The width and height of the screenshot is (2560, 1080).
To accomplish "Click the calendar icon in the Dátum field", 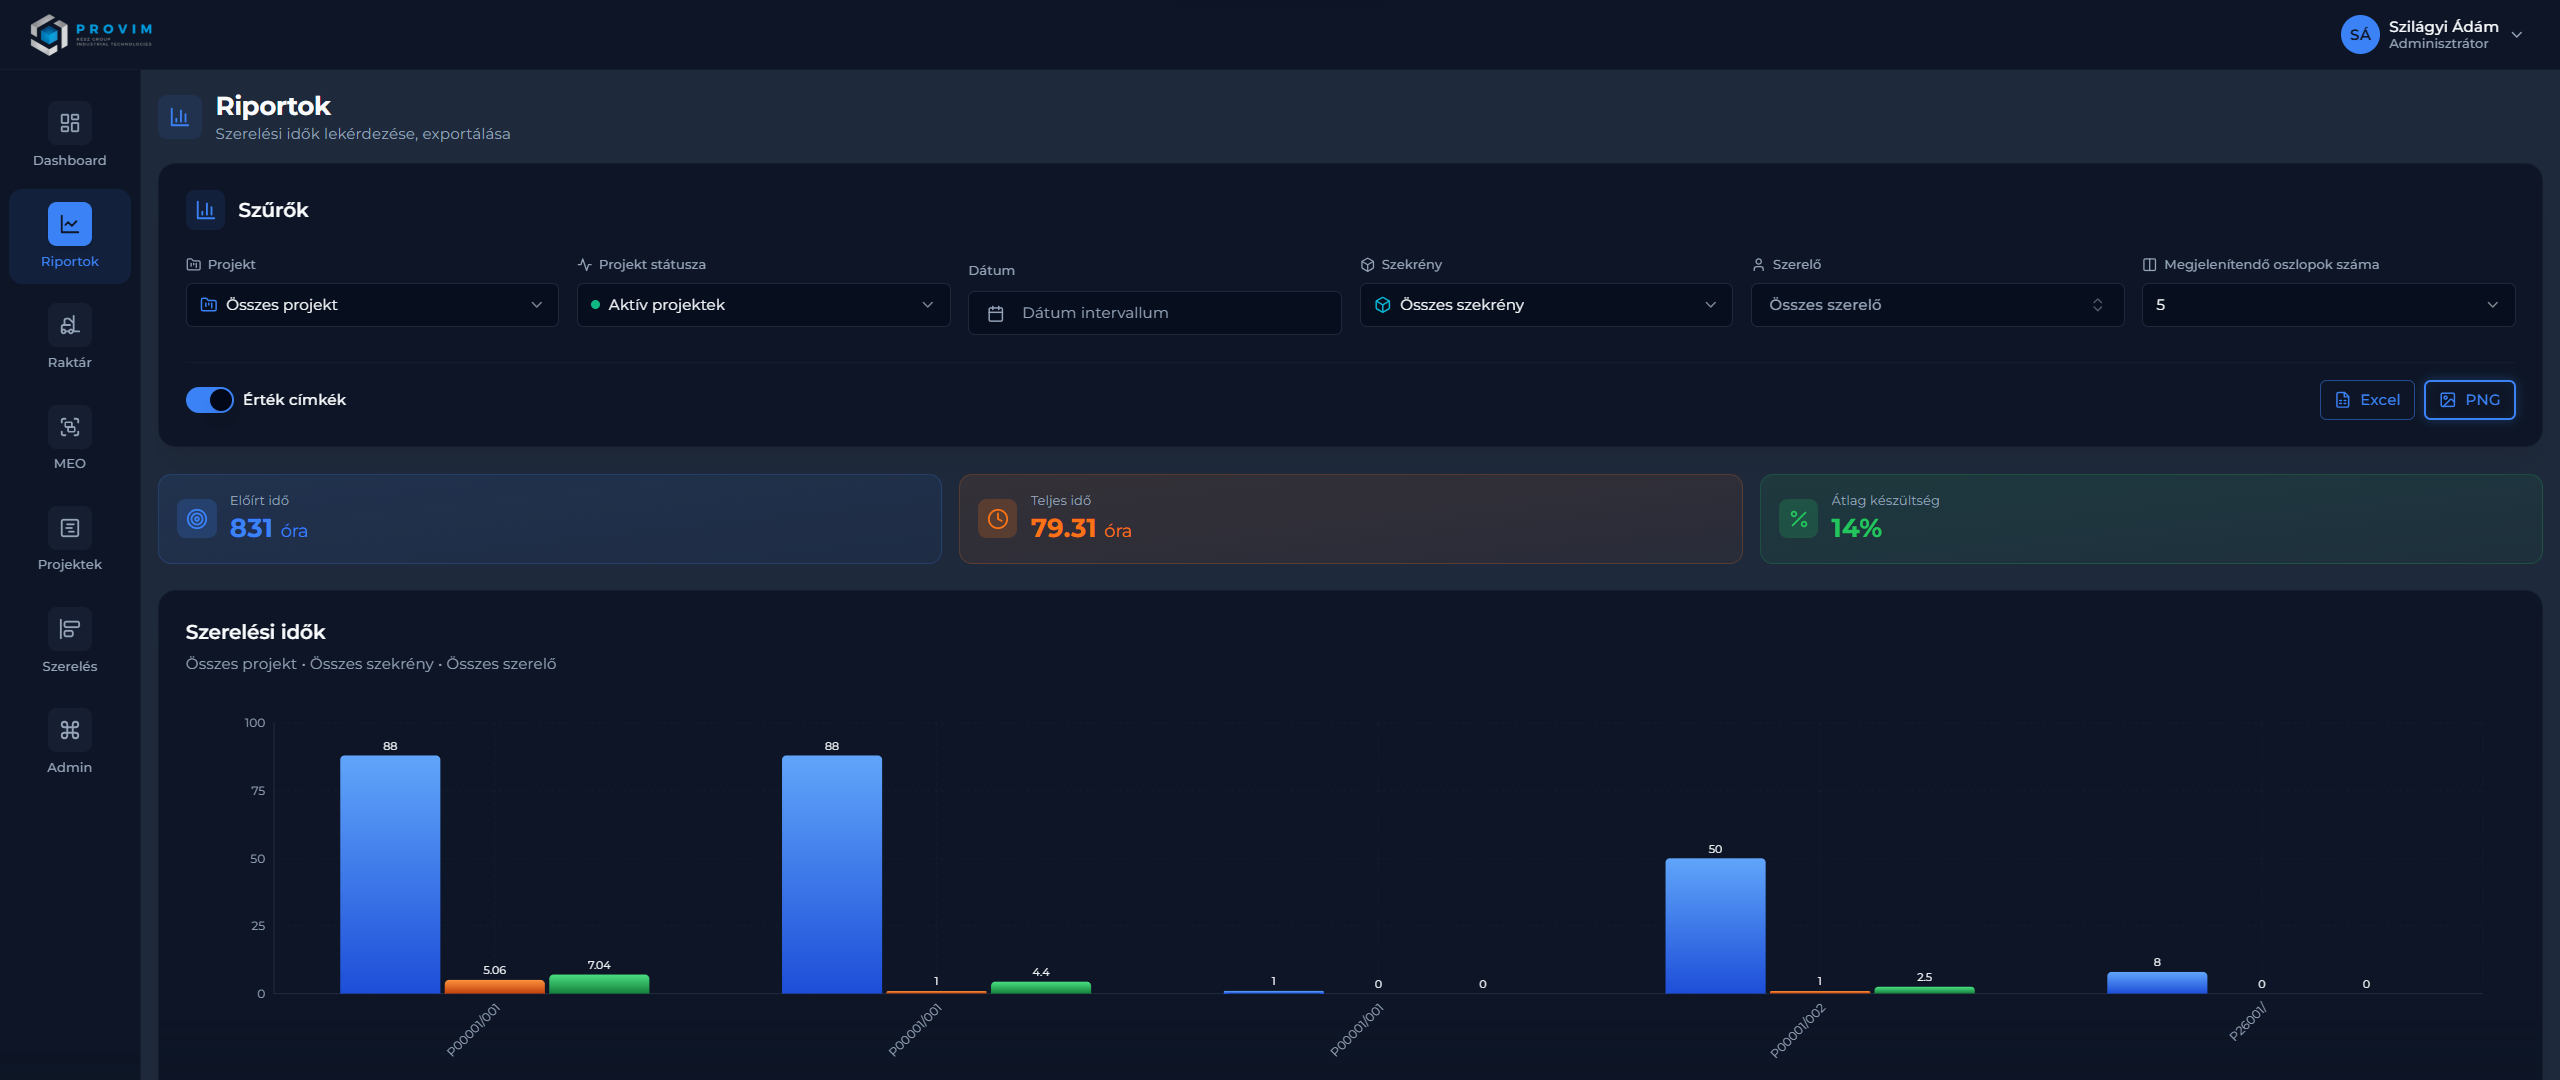I will (x=997, y=312).
